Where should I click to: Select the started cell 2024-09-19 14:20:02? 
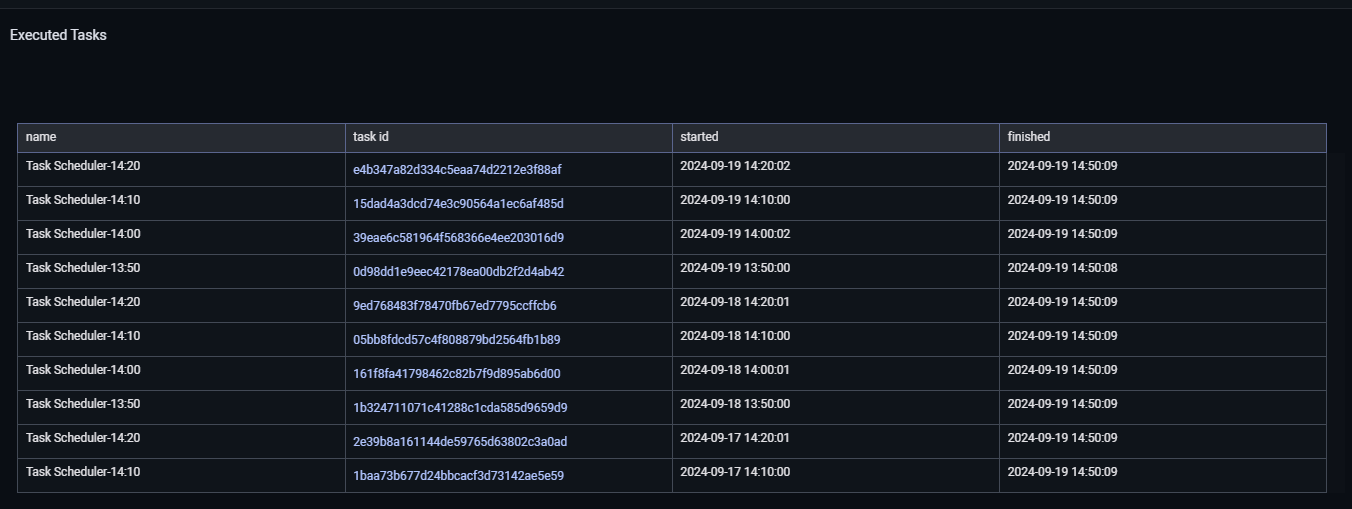[x=735, y=166]
